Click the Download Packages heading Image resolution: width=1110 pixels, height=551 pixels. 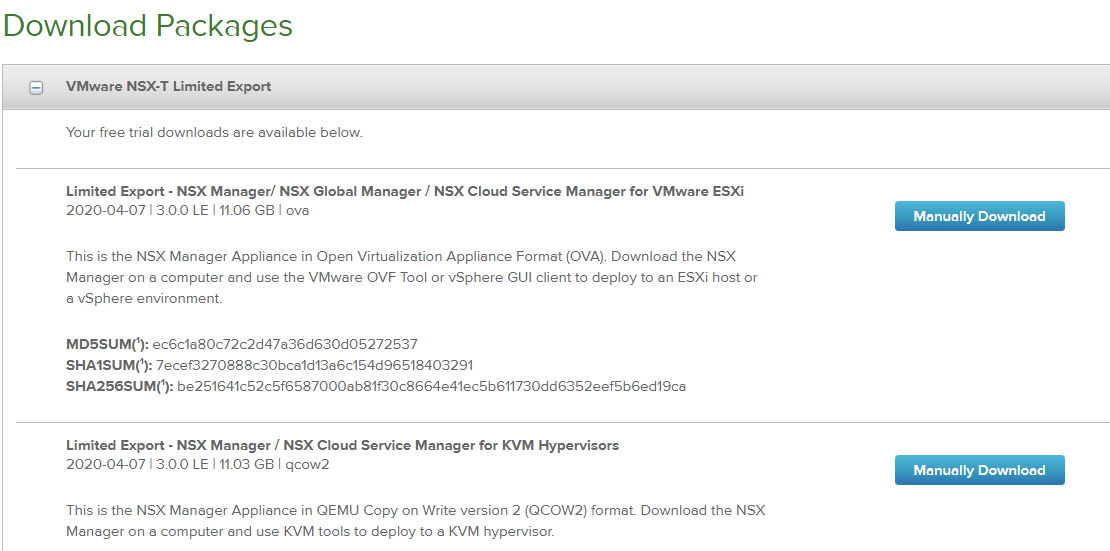147,25
